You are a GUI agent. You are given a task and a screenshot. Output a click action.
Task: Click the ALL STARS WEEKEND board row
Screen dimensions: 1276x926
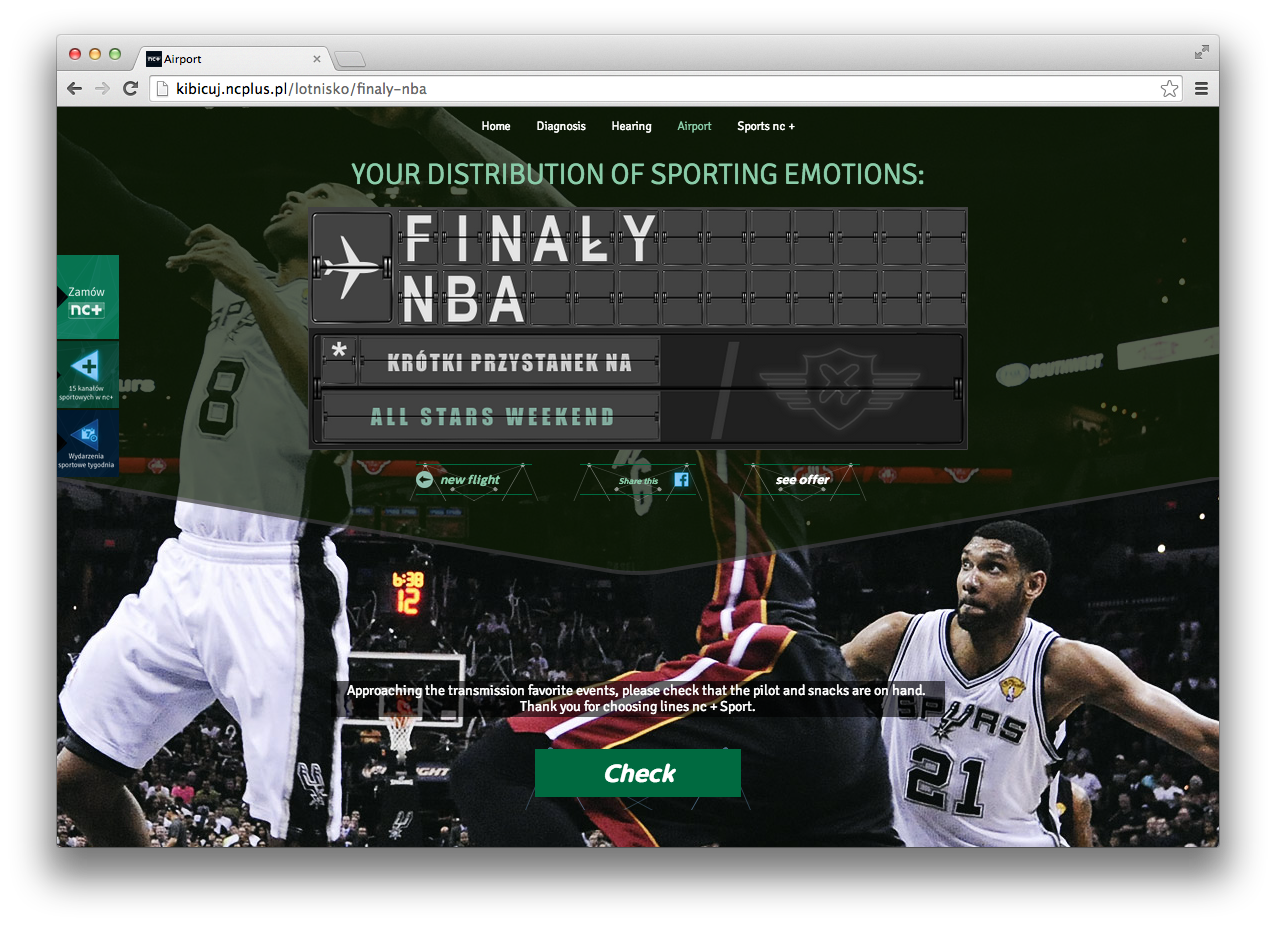[x=491, y=416]
